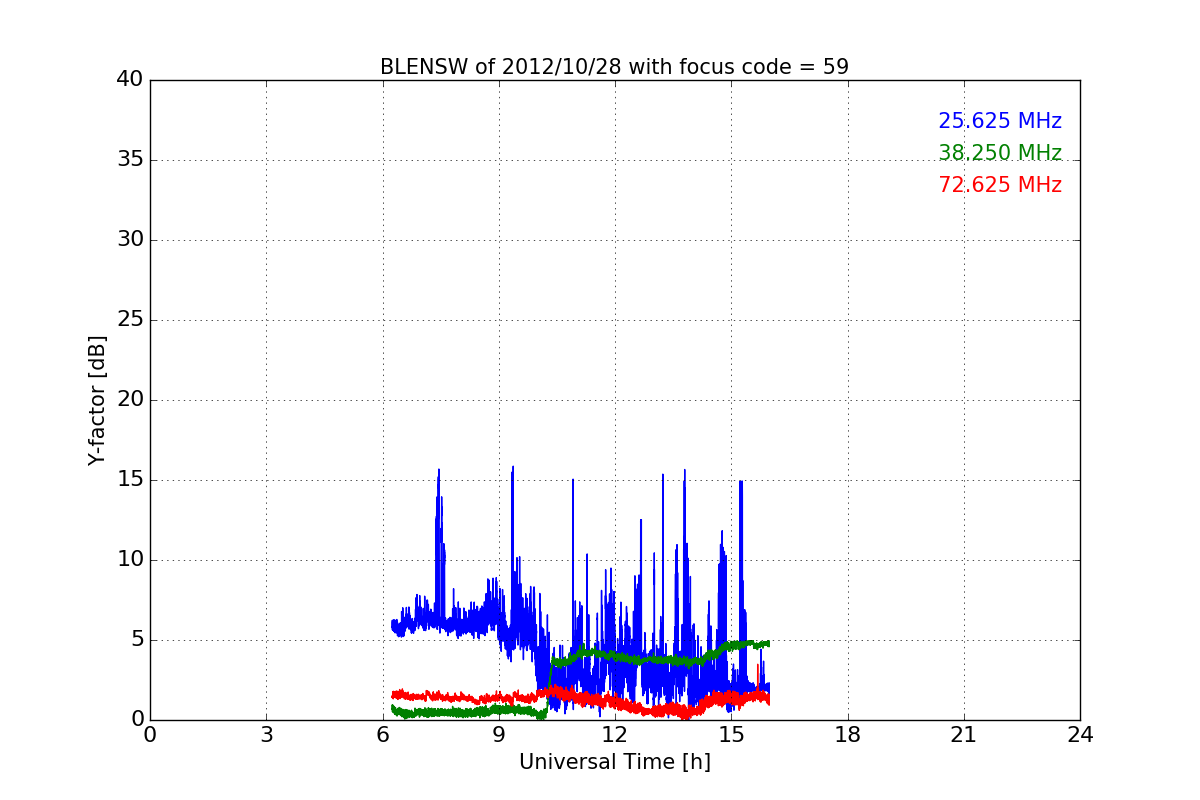
Task: Click the y-axis tick label 20
Action: 130,400
